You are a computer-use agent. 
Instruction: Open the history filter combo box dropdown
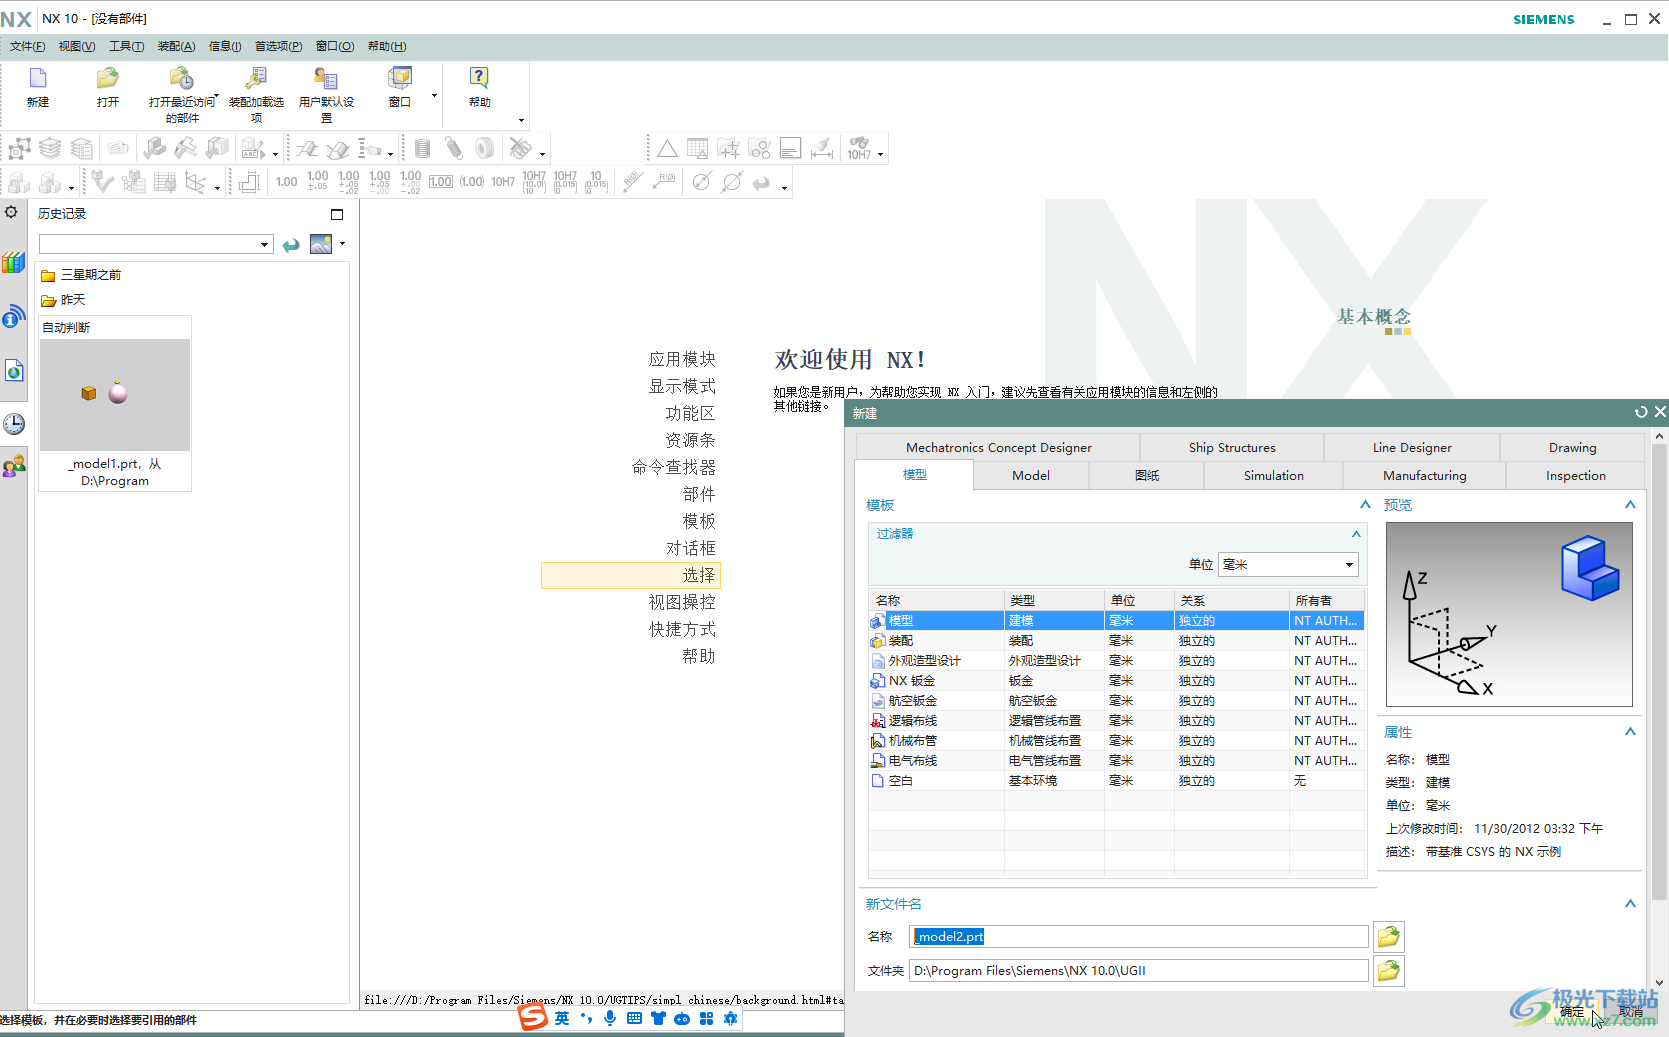pyautogui.click(x=264, y=245)
